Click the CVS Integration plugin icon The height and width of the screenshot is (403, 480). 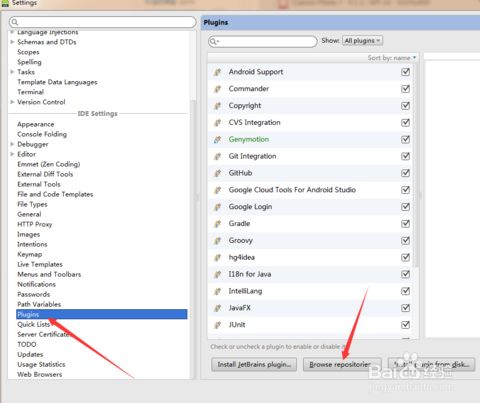point(218,123)
